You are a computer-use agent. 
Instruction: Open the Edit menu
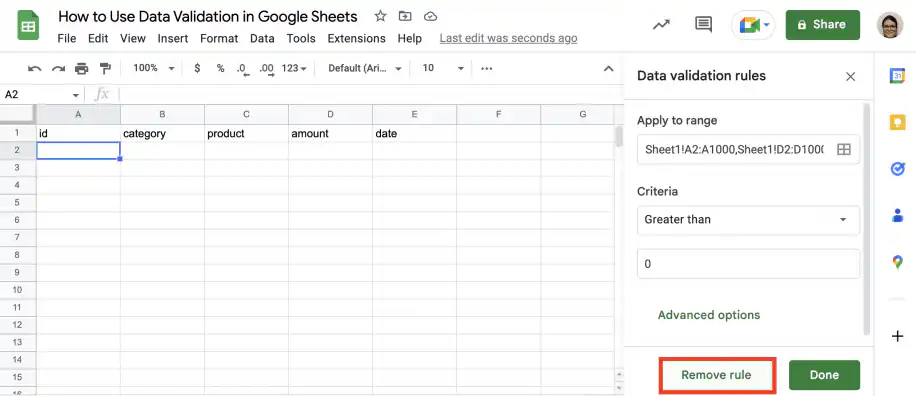point(98,39)
